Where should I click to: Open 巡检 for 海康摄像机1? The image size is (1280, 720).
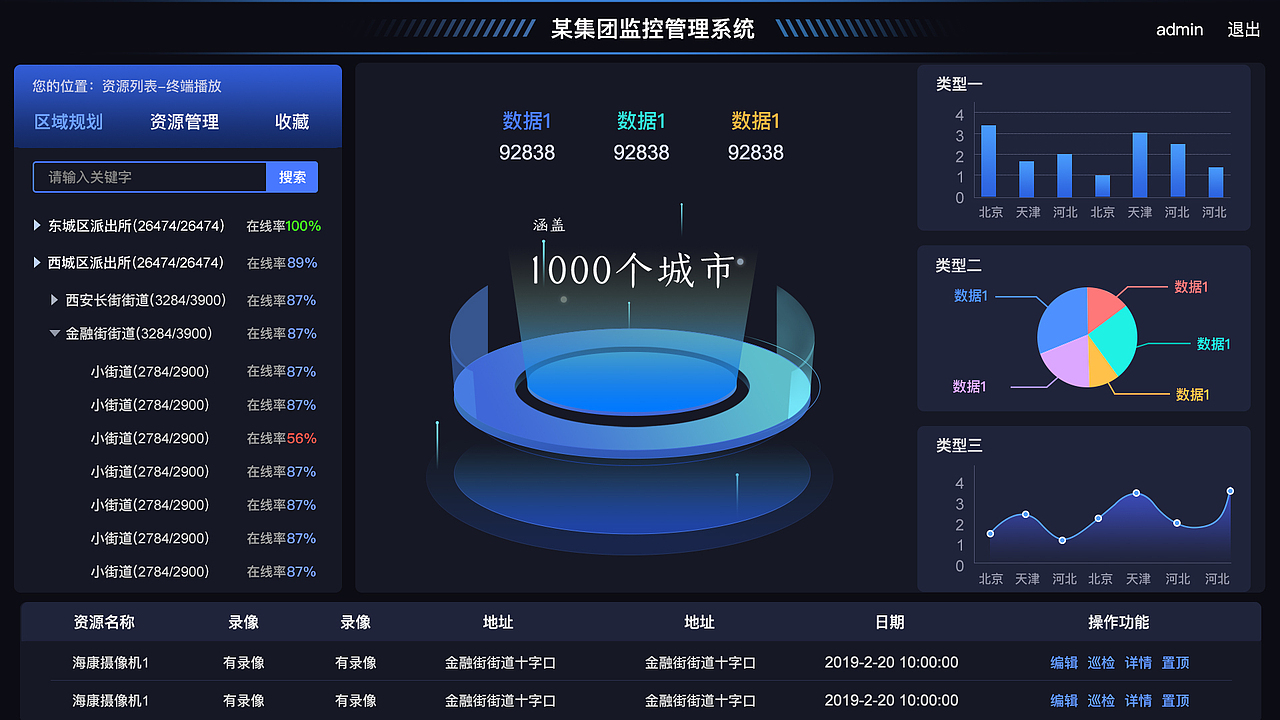[x=1100, y=662]
